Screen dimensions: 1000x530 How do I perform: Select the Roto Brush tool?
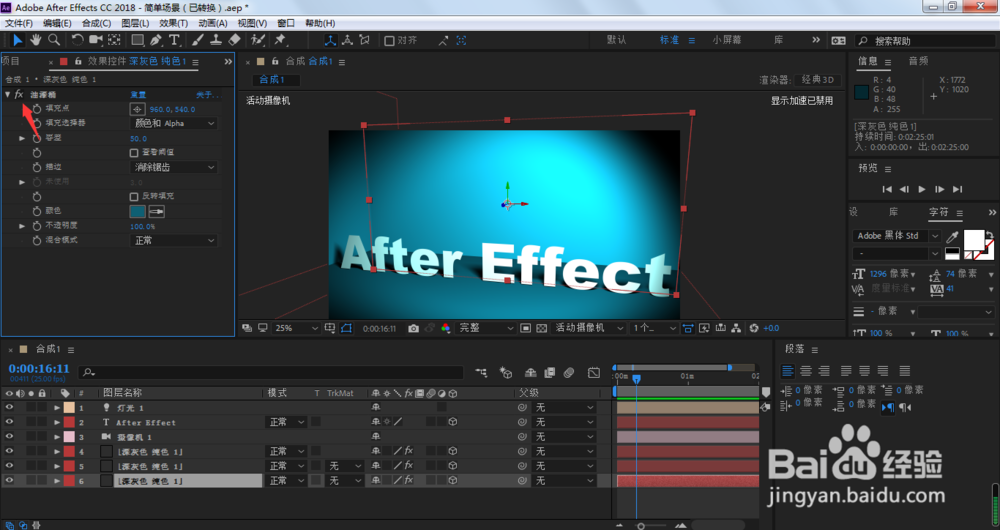click(258, 40)
